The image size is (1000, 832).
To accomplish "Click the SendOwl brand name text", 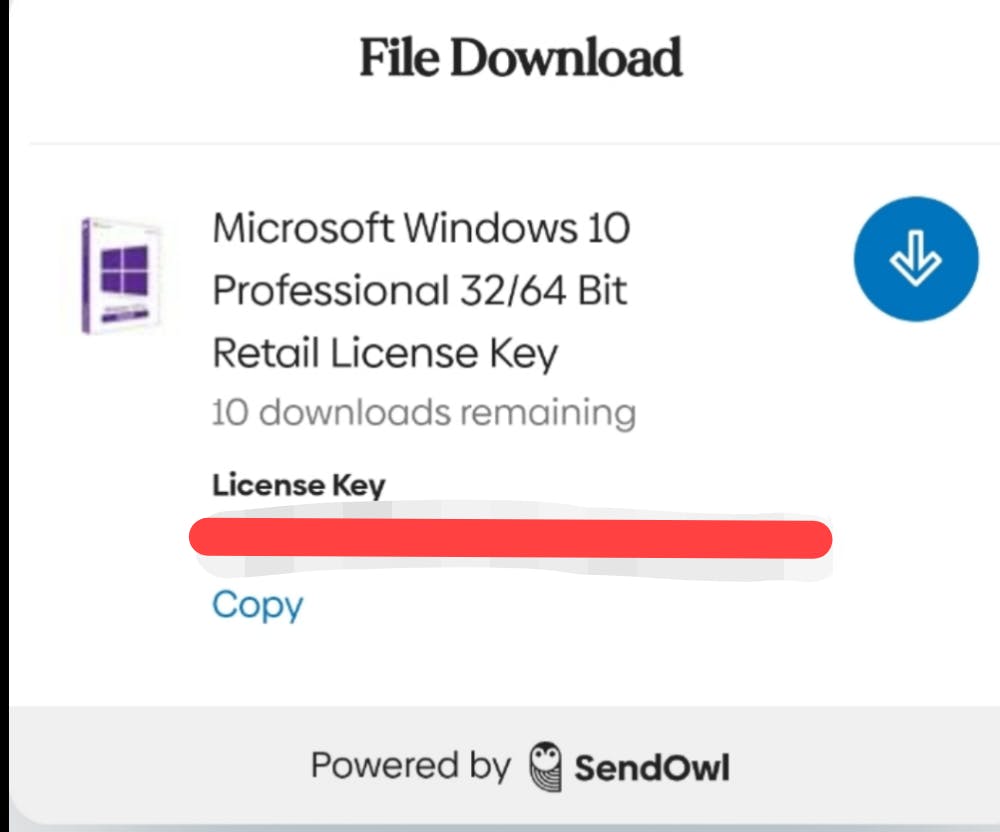I will coord(651,768).
